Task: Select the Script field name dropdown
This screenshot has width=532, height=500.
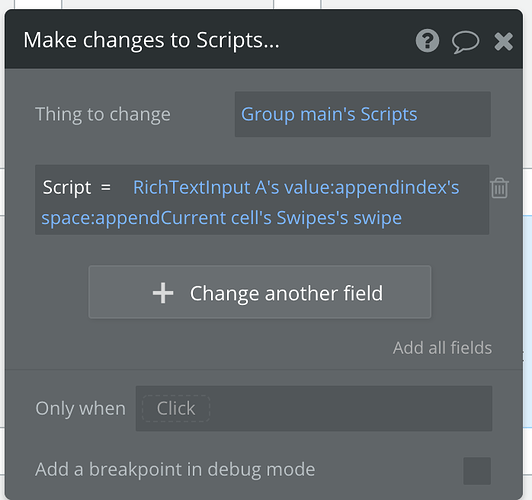Action: pyautogui.click(x=67, y=187)
